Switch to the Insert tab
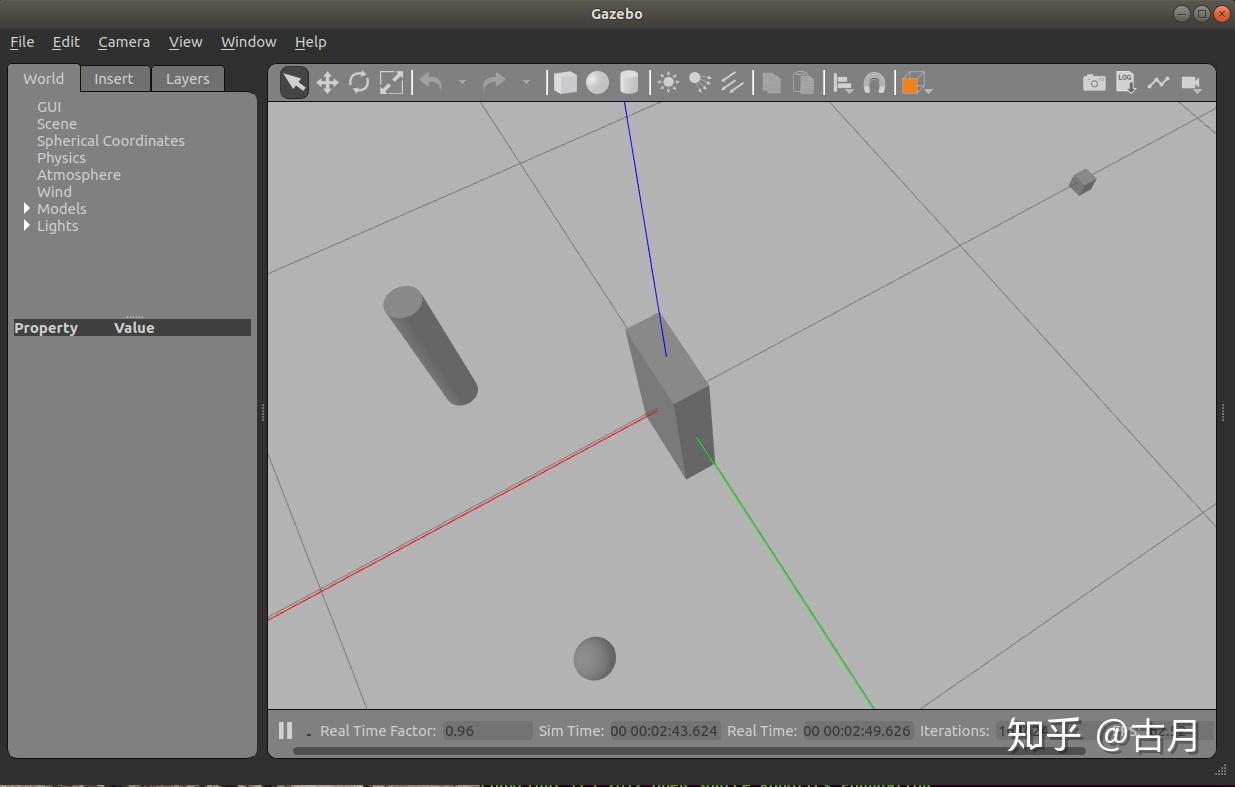1235x787 pixels. [114, 79]
